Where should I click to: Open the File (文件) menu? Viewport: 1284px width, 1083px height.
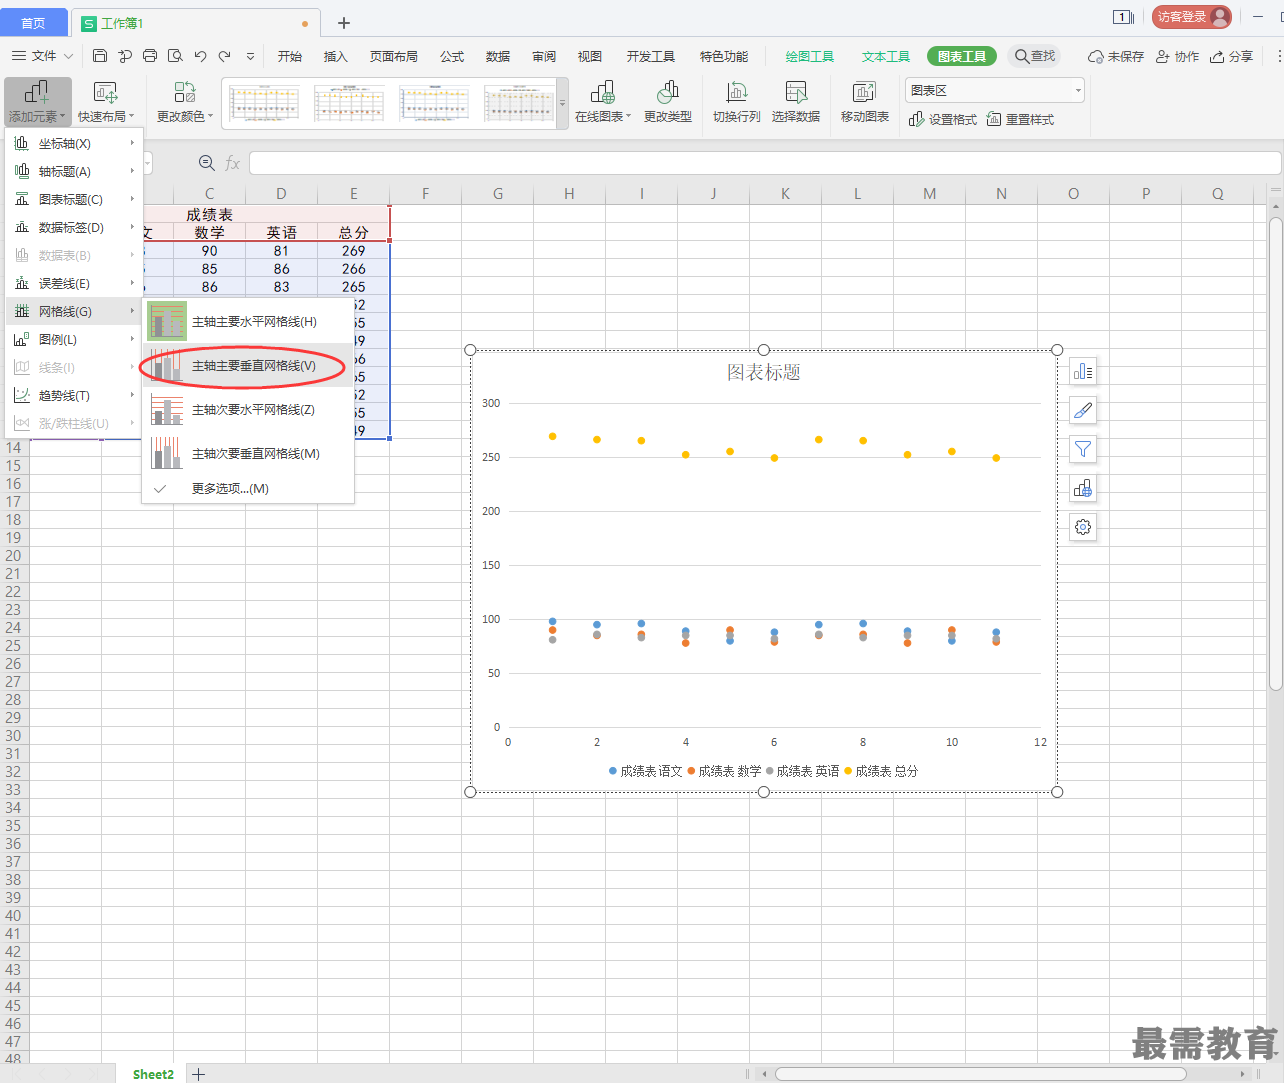(x=43, y=56)
